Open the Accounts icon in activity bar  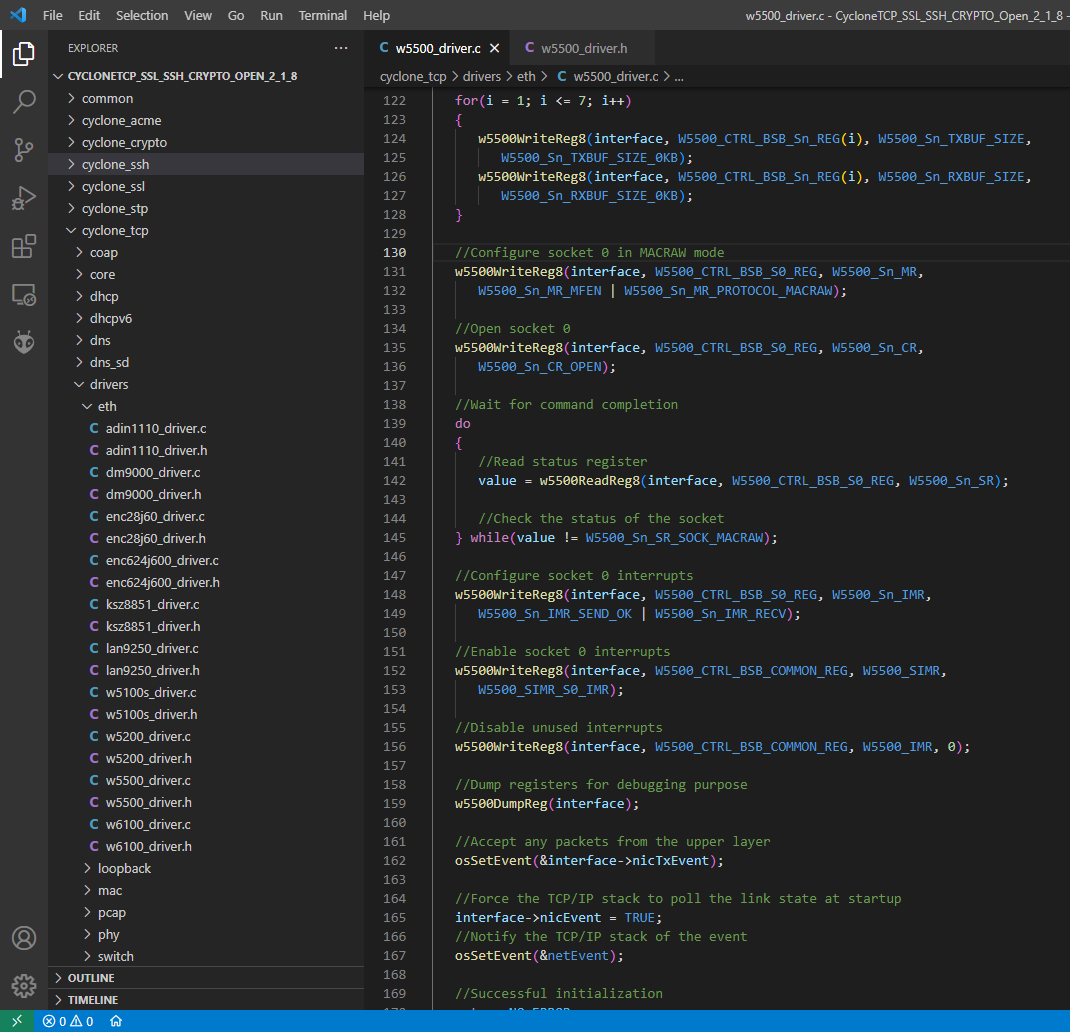(24, 938)
